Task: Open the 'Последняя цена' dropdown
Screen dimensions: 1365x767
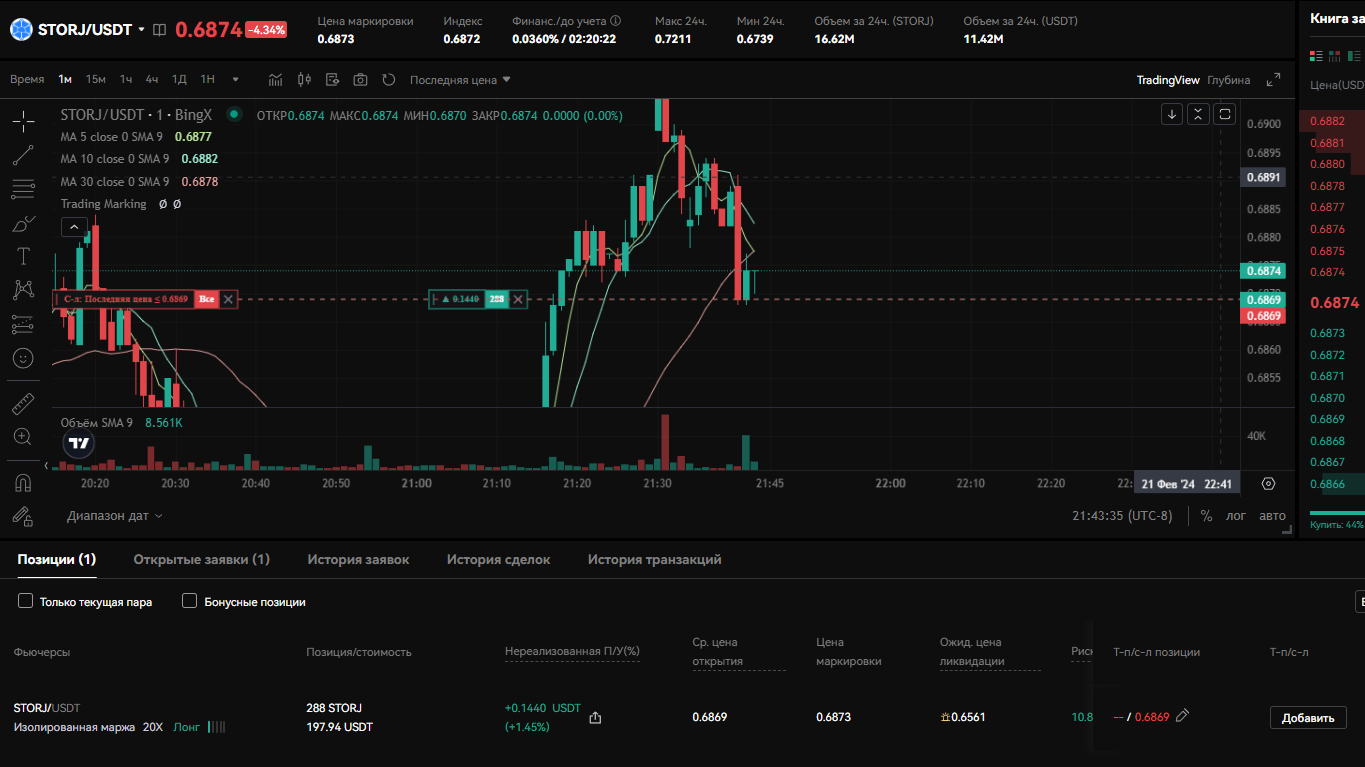Action: [460, 79]
